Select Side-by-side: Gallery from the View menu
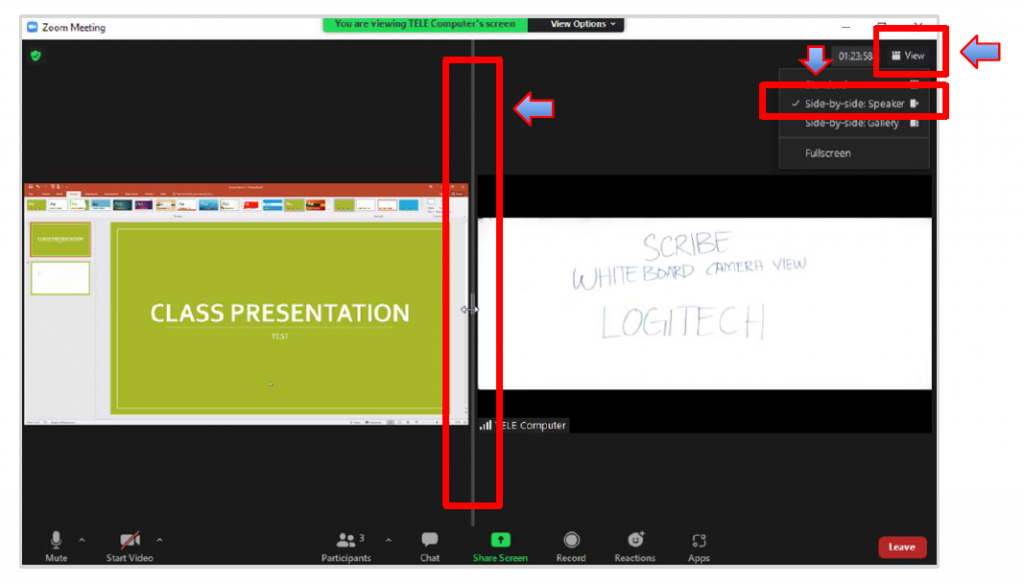Screen dimensions: 1024x583 coord(851,124)
